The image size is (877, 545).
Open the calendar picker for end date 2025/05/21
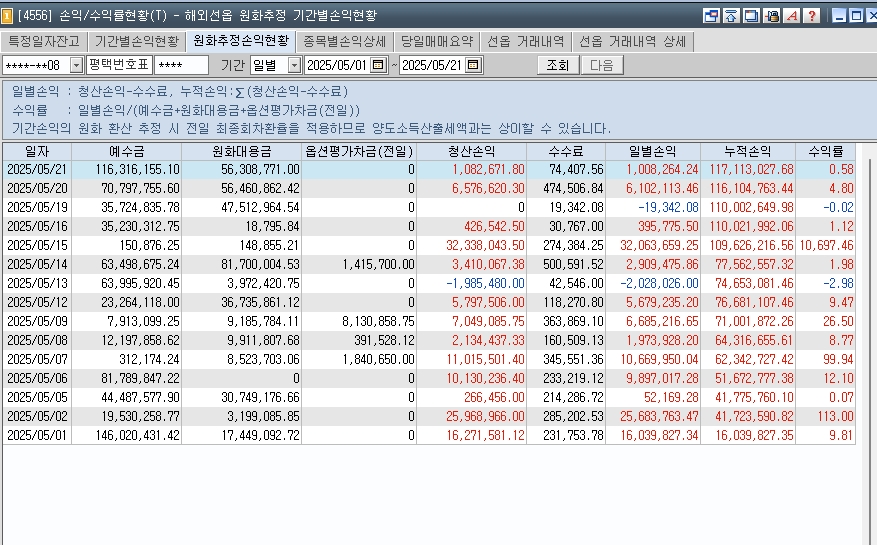(473, 65)
